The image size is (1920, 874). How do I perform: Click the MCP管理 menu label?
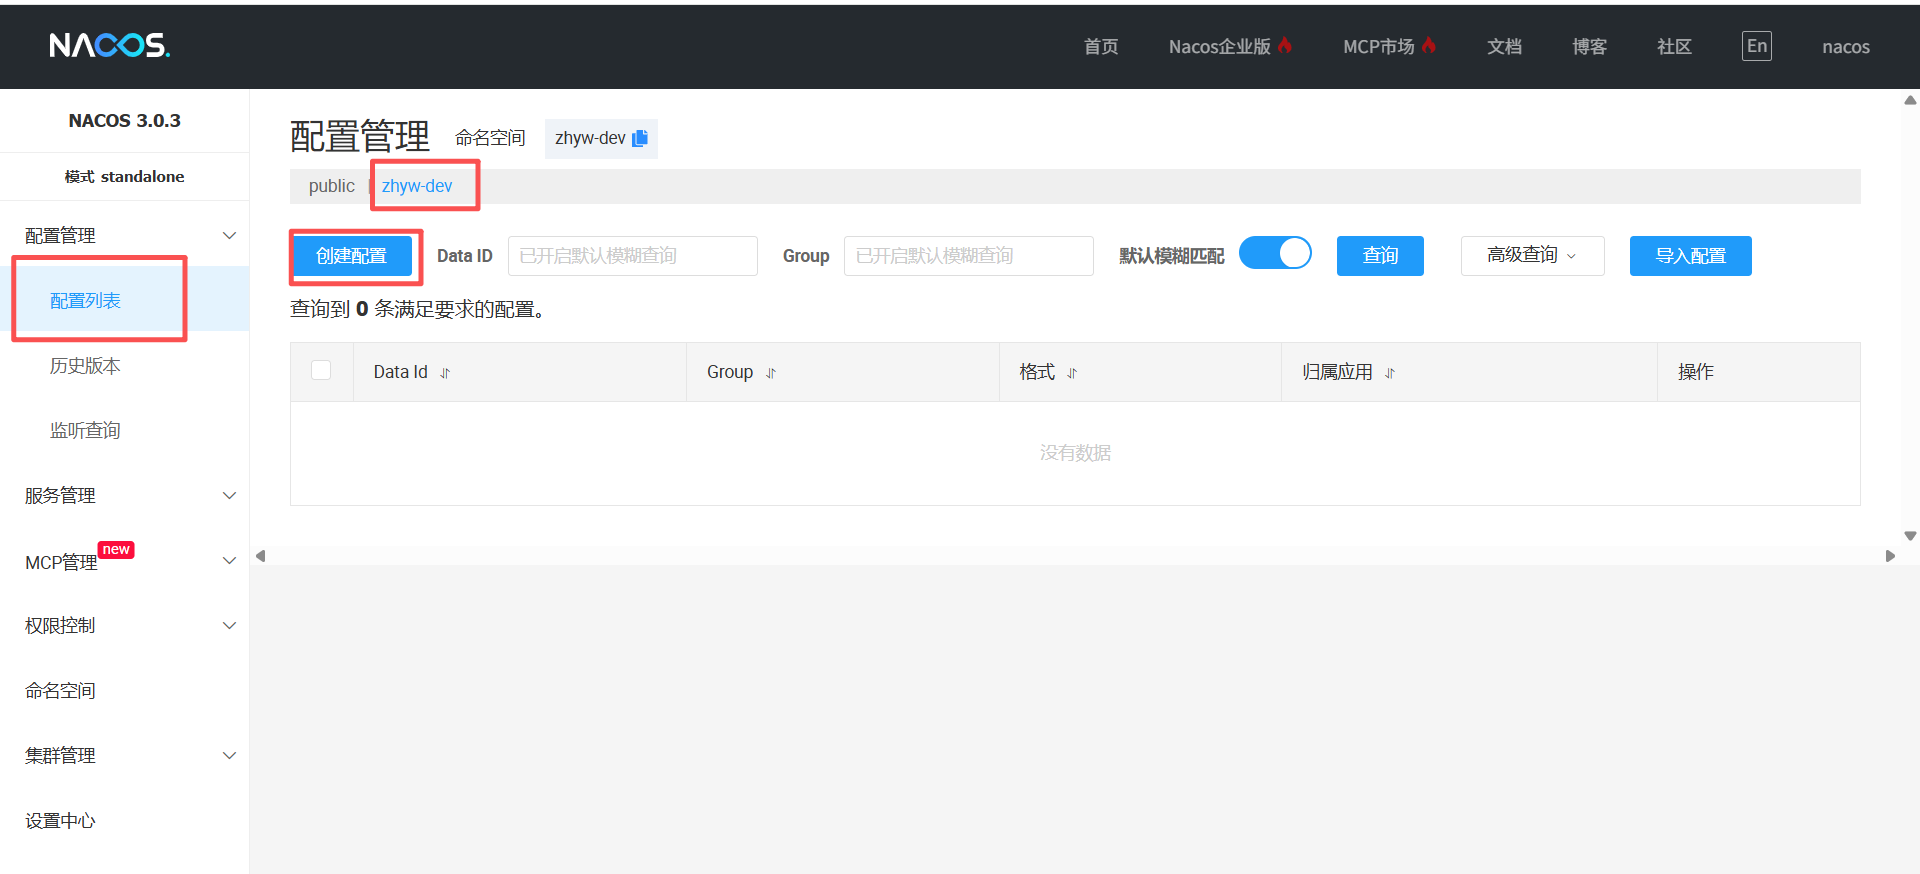tap(61, 563)
